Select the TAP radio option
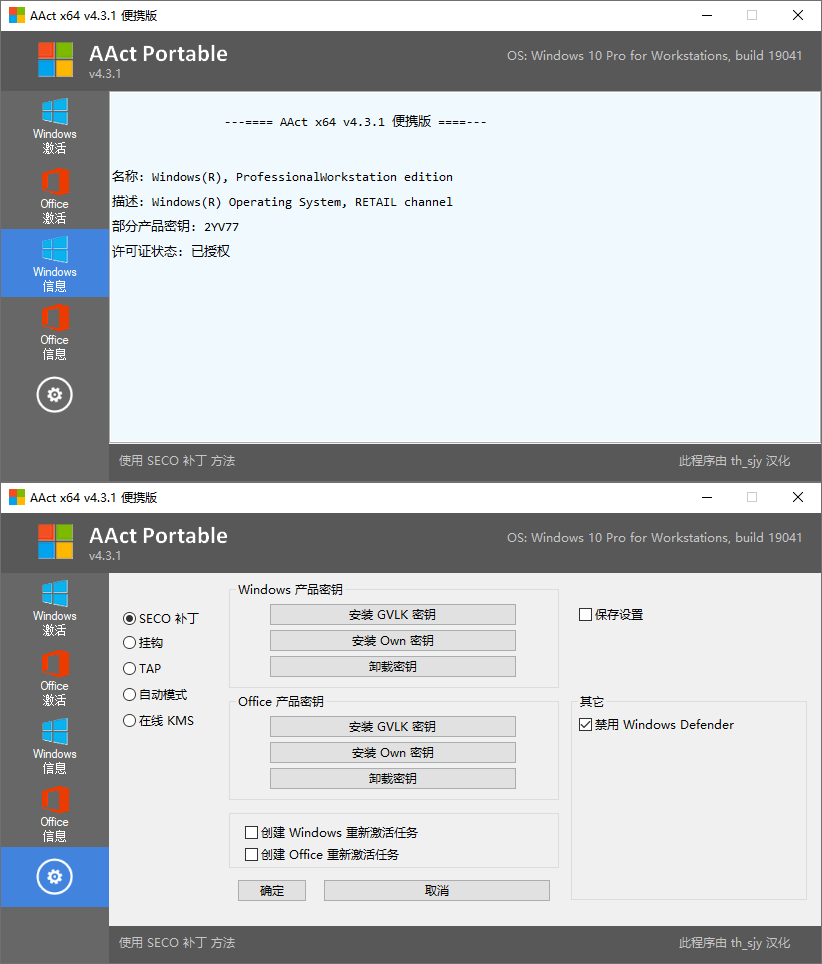 point(142,668)
